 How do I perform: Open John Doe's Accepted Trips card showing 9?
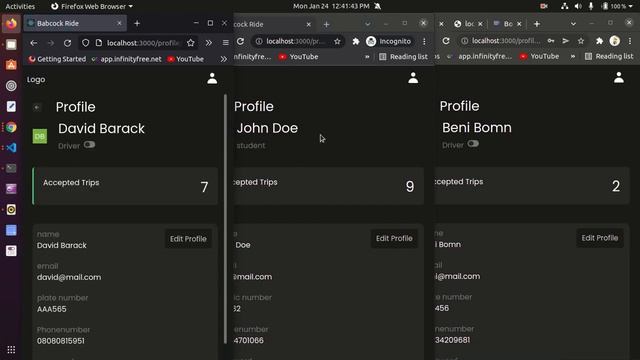click(x=329, y=186)
